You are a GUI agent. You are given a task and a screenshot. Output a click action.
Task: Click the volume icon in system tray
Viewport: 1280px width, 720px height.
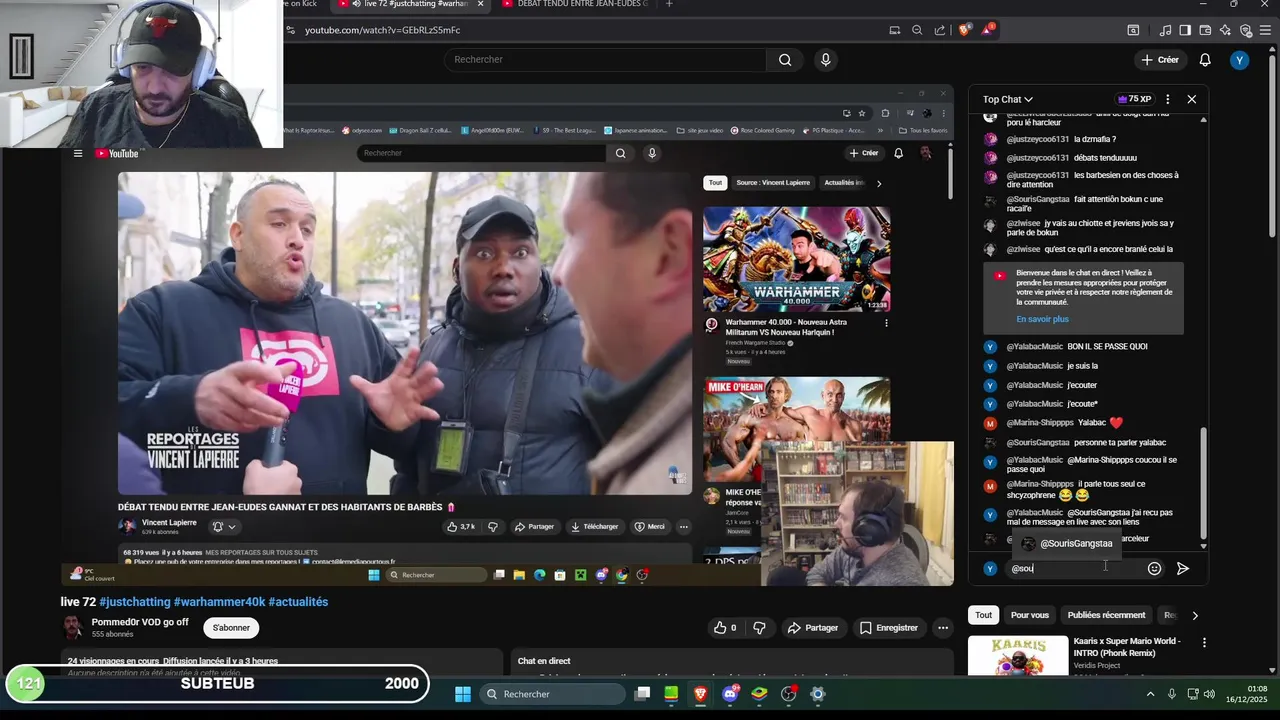pyautogui.click(x=1210, y=694)
